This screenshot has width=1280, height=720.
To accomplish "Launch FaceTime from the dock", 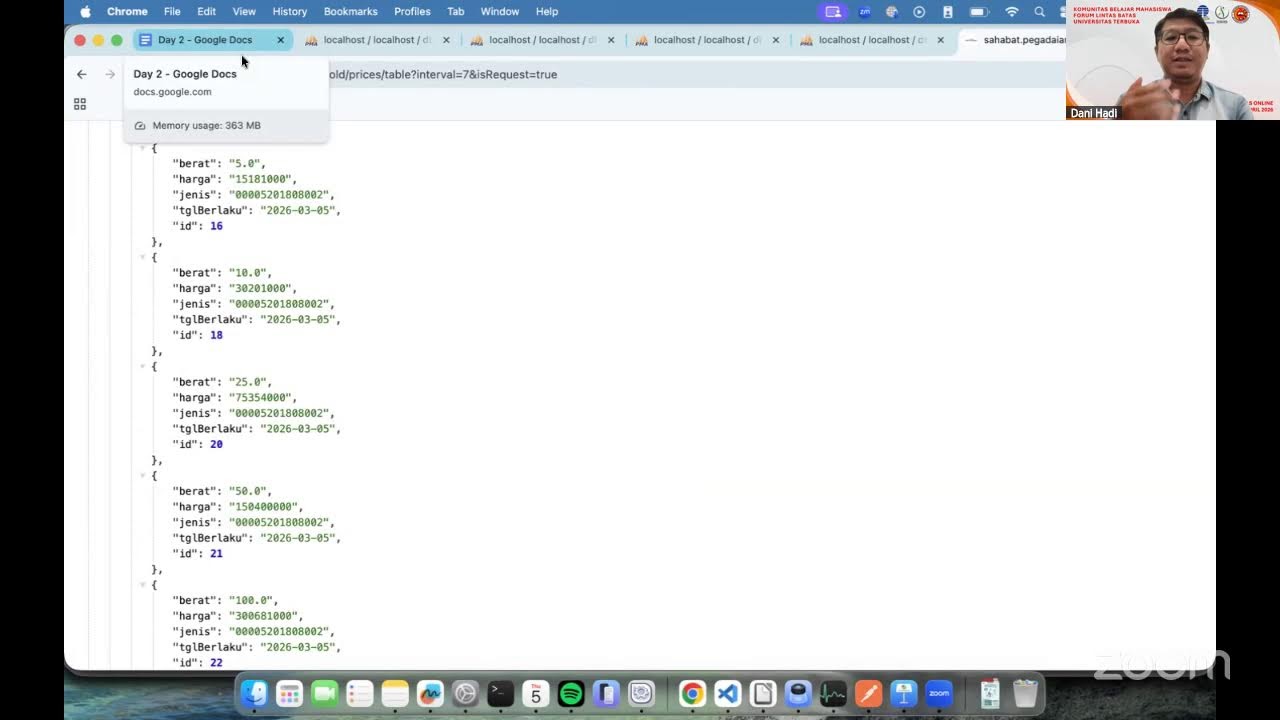I will [324, 693].
